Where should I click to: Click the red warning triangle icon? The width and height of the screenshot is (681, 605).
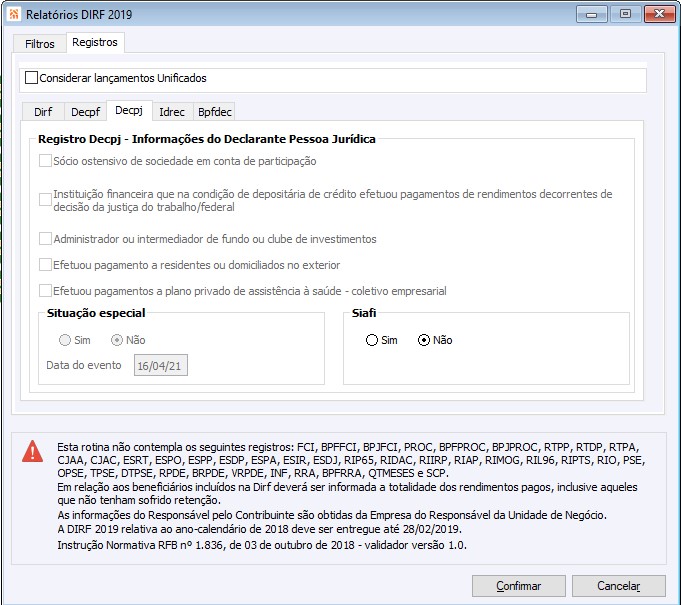pyautogui.click(x=33, y=451)
